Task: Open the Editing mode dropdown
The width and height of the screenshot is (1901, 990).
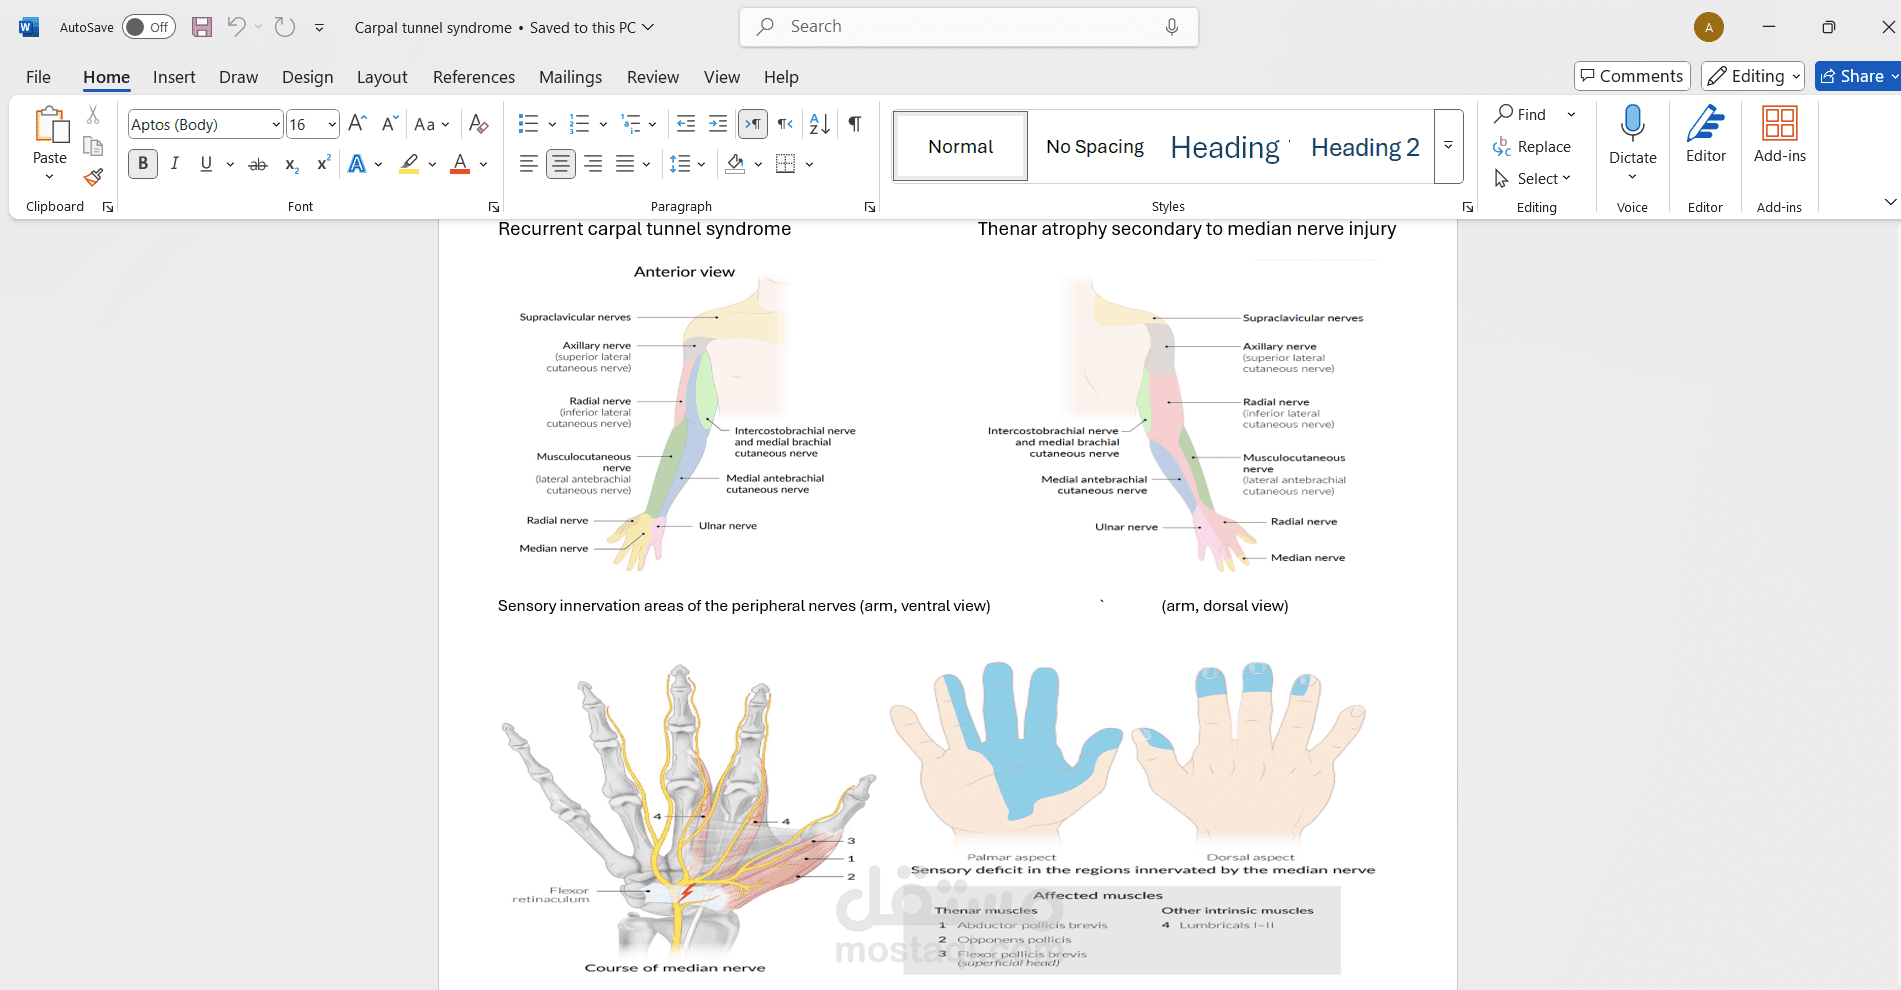Action: coord(1753,76)
